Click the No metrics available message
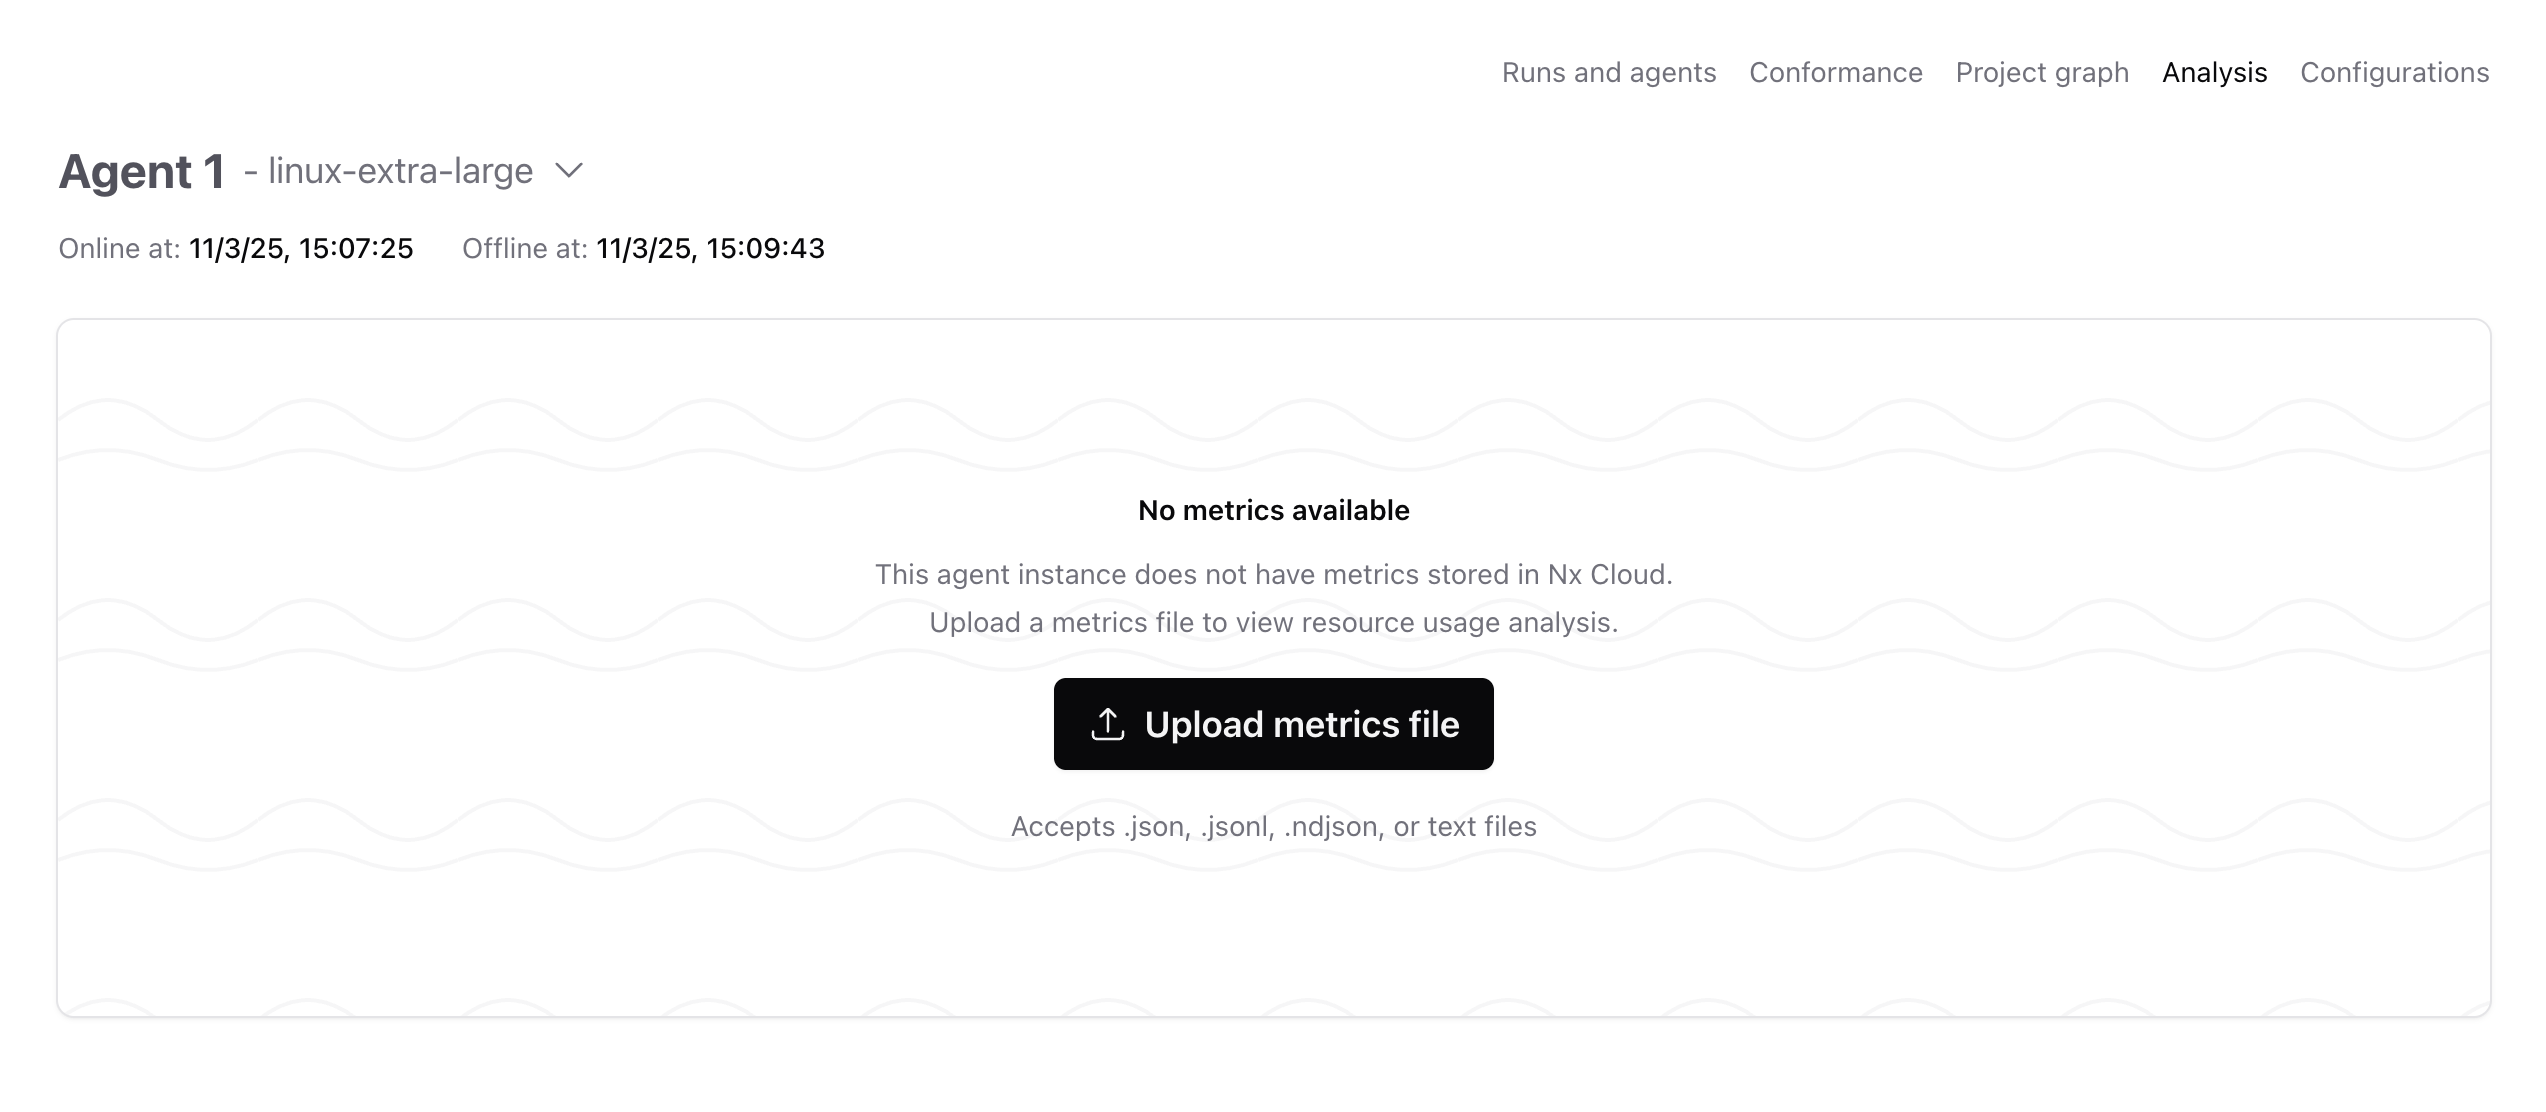 1273,510
